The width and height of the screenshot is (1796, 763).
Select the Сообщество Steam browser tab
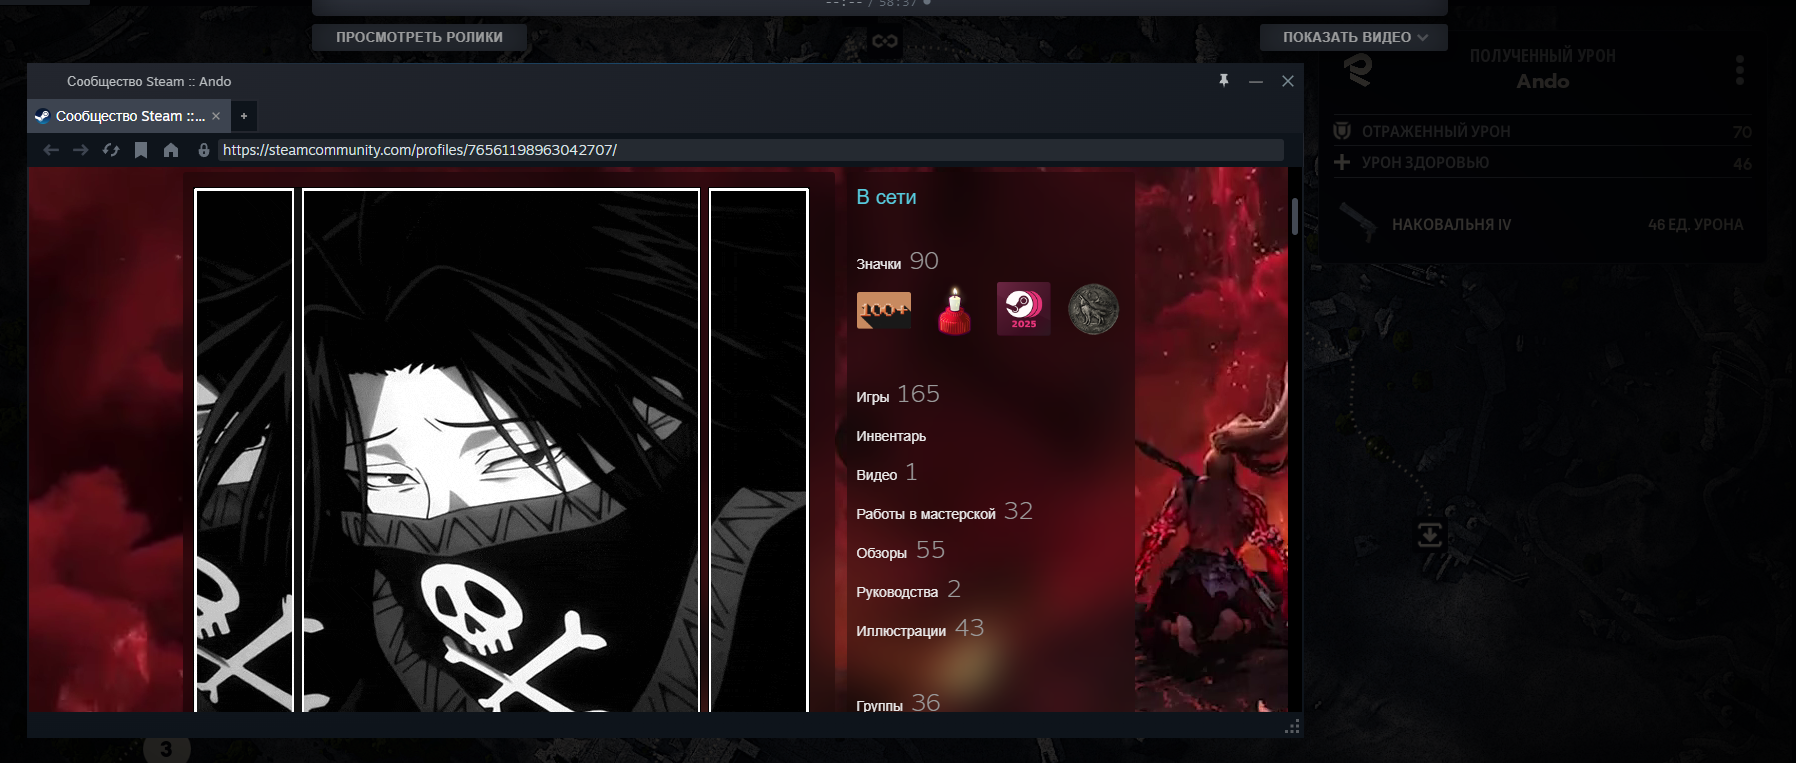point(128,116)
